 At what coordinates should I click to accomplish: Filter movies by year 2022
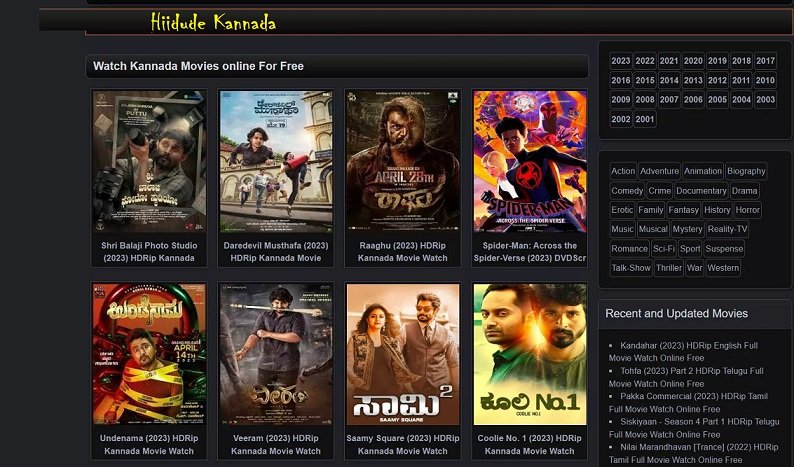click(x=645, y=61)
